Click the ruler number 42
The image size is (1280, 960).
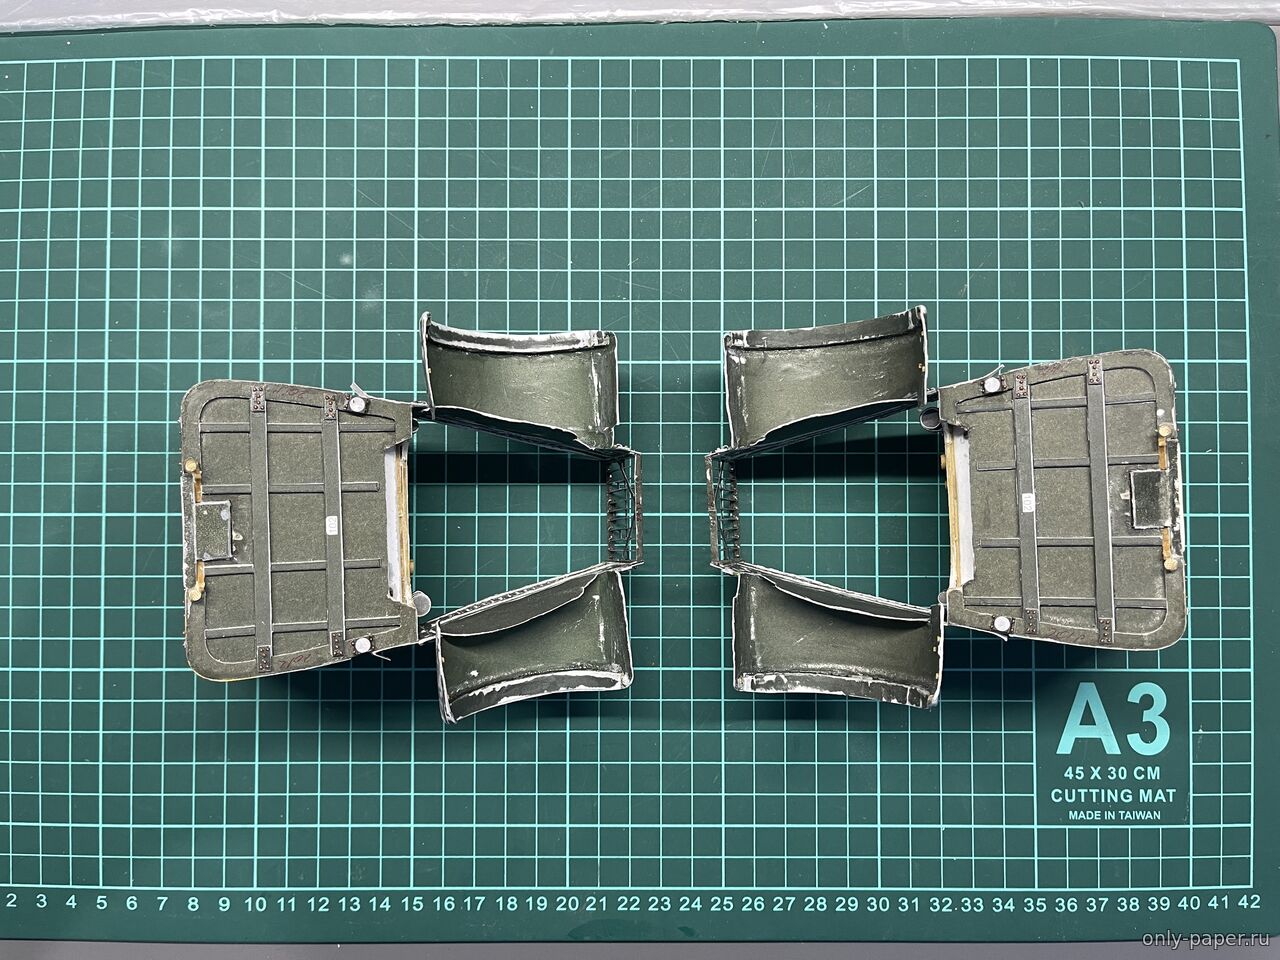tap(1247, 900)
